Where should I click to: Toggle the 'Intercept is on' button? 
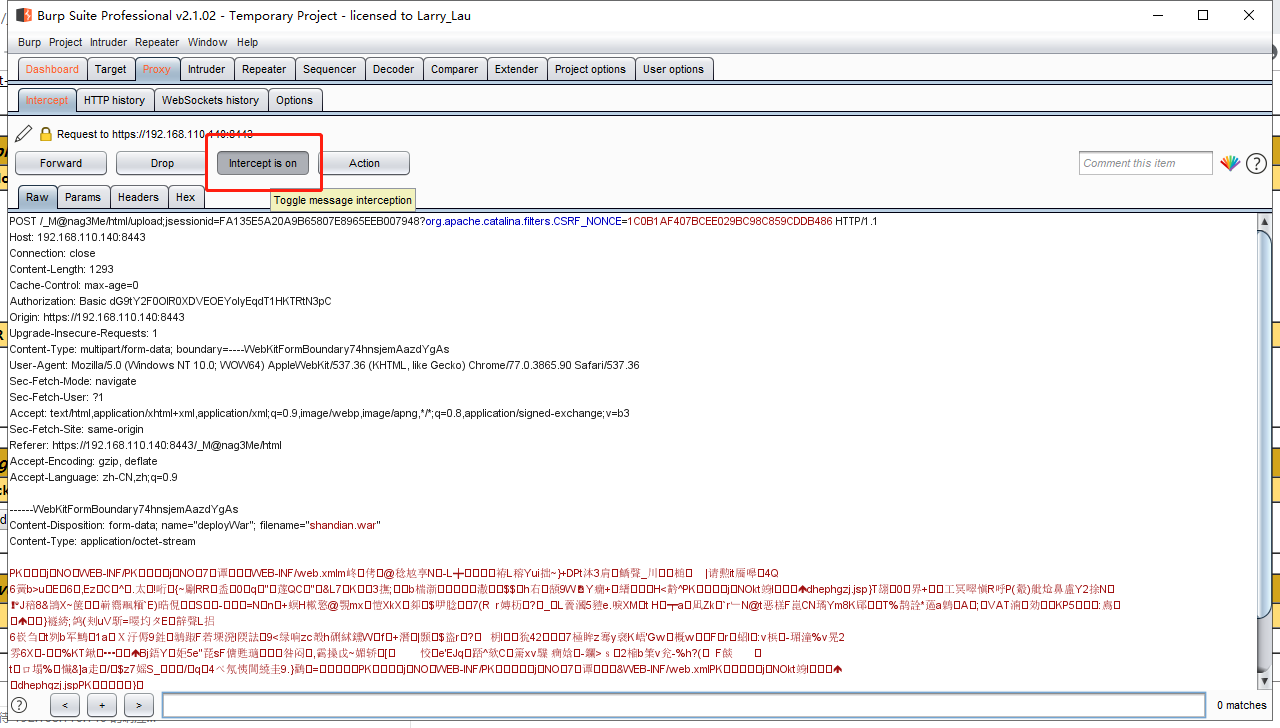263,163
